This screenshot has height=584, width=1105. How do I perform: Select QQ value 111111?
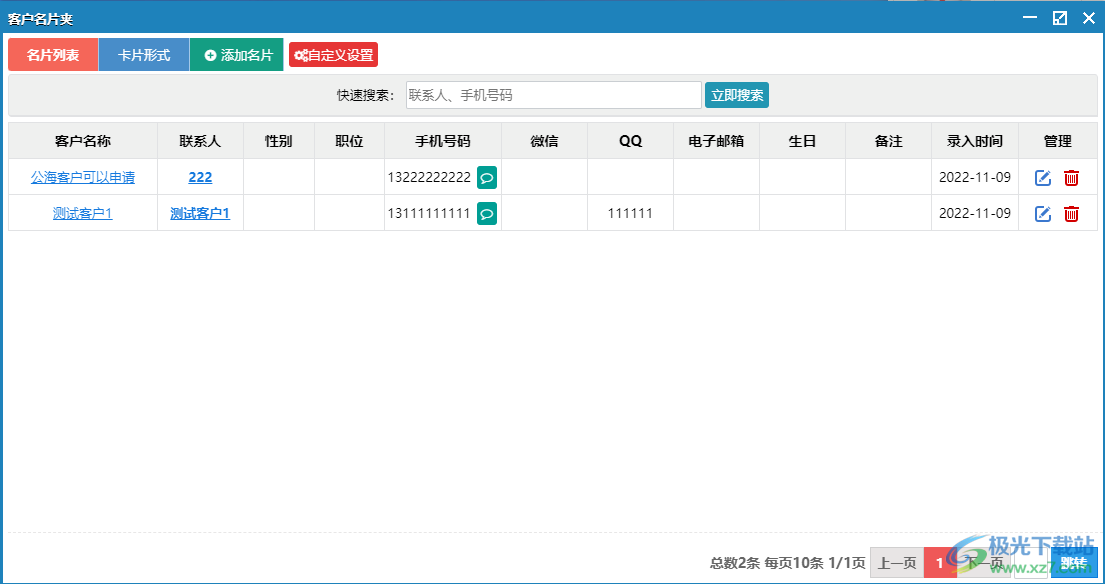[630, 213]
